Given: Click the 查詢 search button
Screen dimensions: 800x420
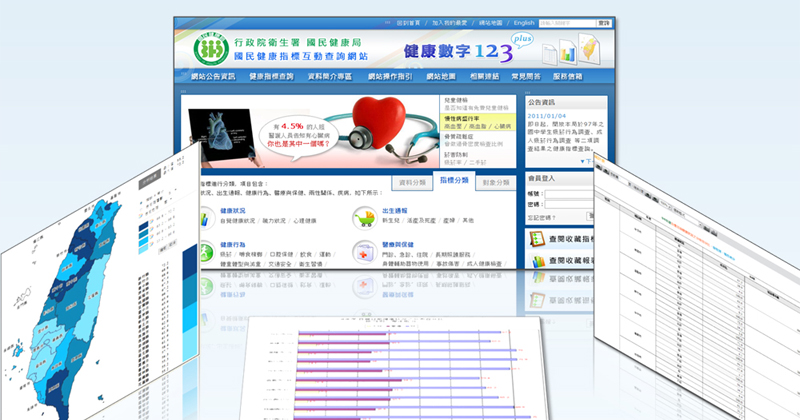Looking at the screenshot, I should 604,23.
